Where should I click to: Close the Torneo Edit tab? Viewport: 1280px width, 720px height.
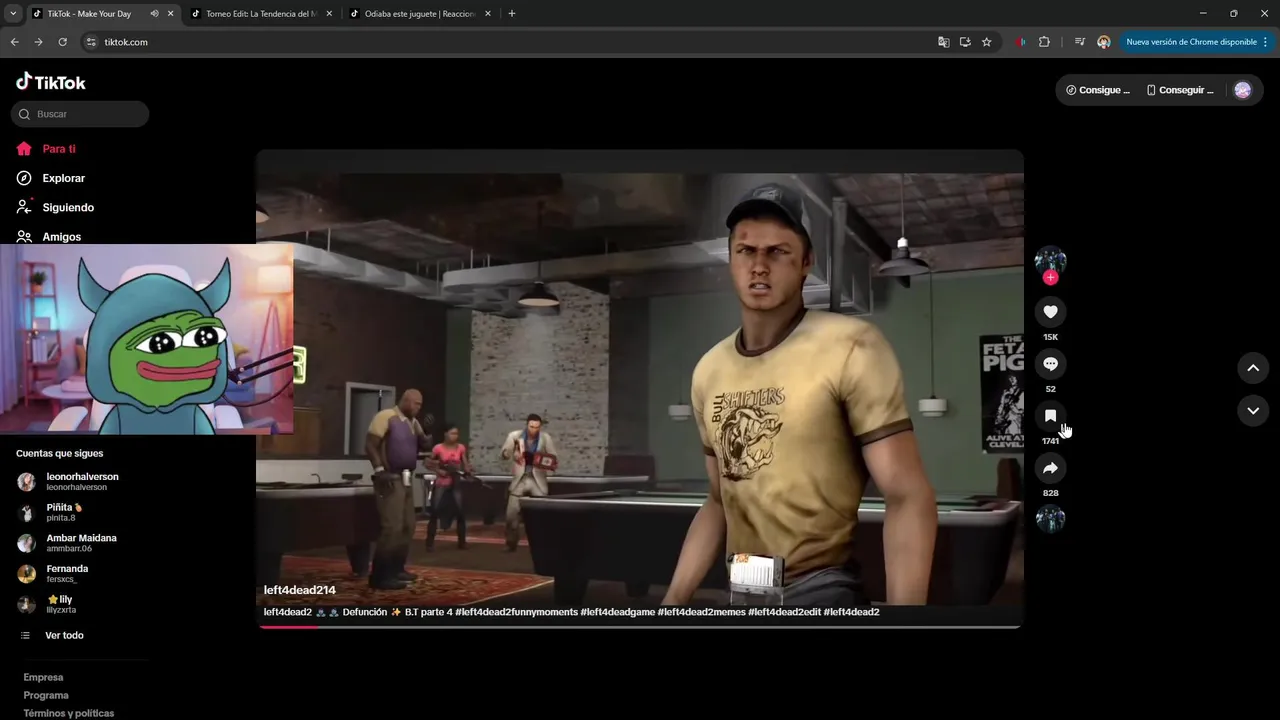[329, 14]
